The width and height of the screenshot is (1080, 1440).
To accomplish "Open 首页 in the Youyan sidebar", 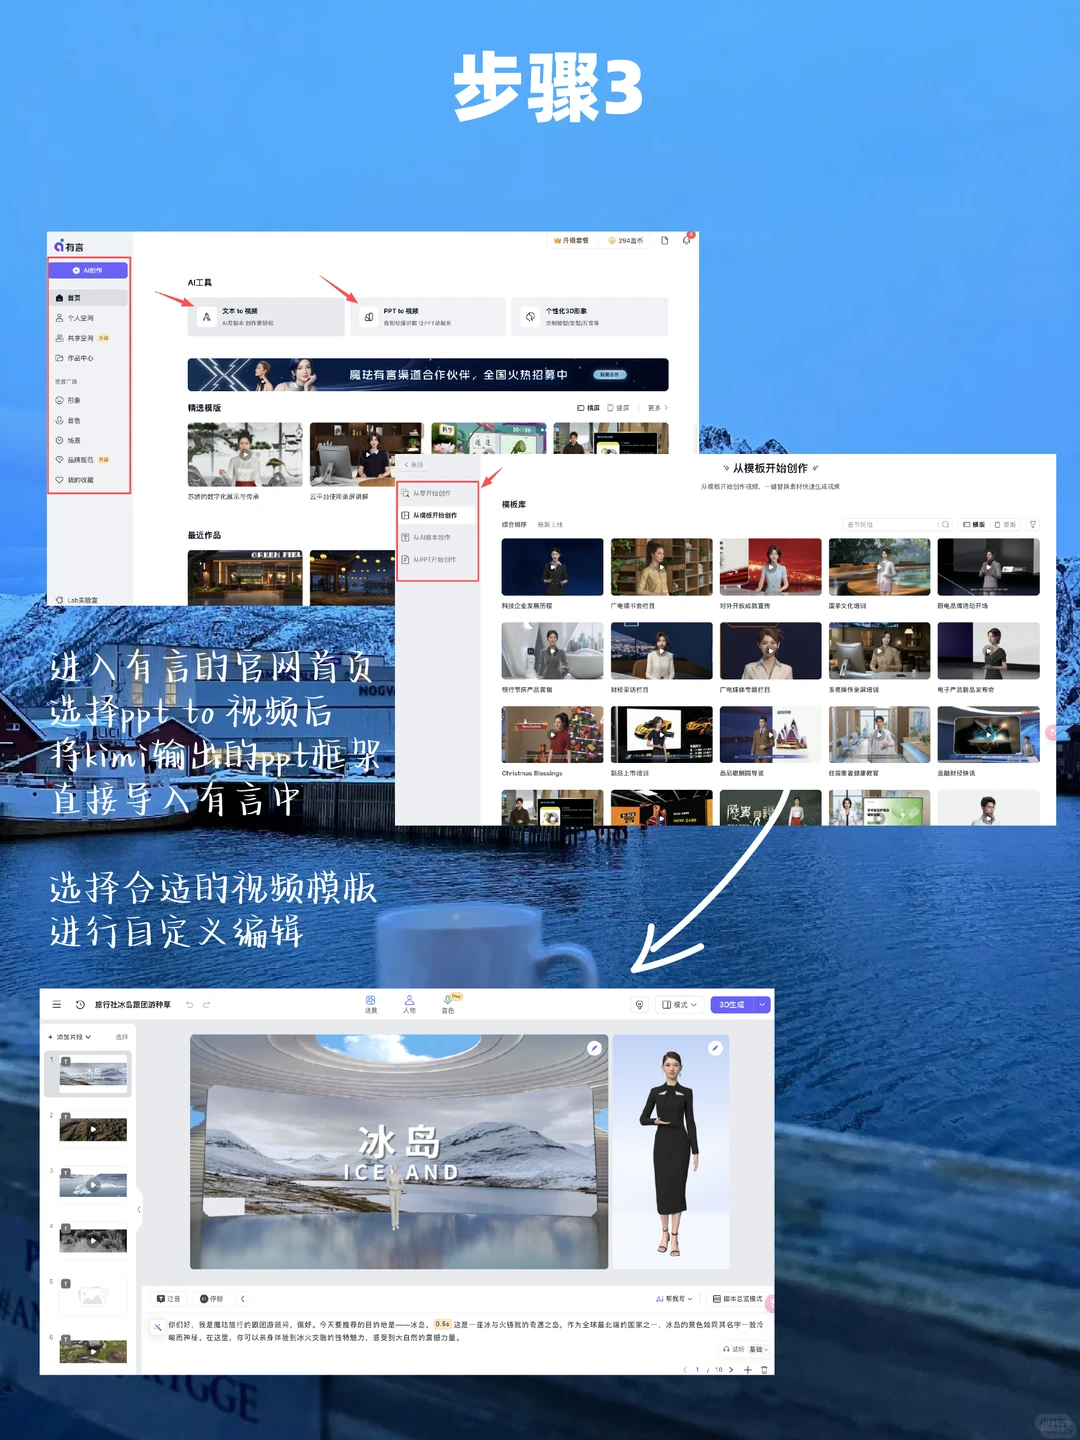I will tap(88, 298).
